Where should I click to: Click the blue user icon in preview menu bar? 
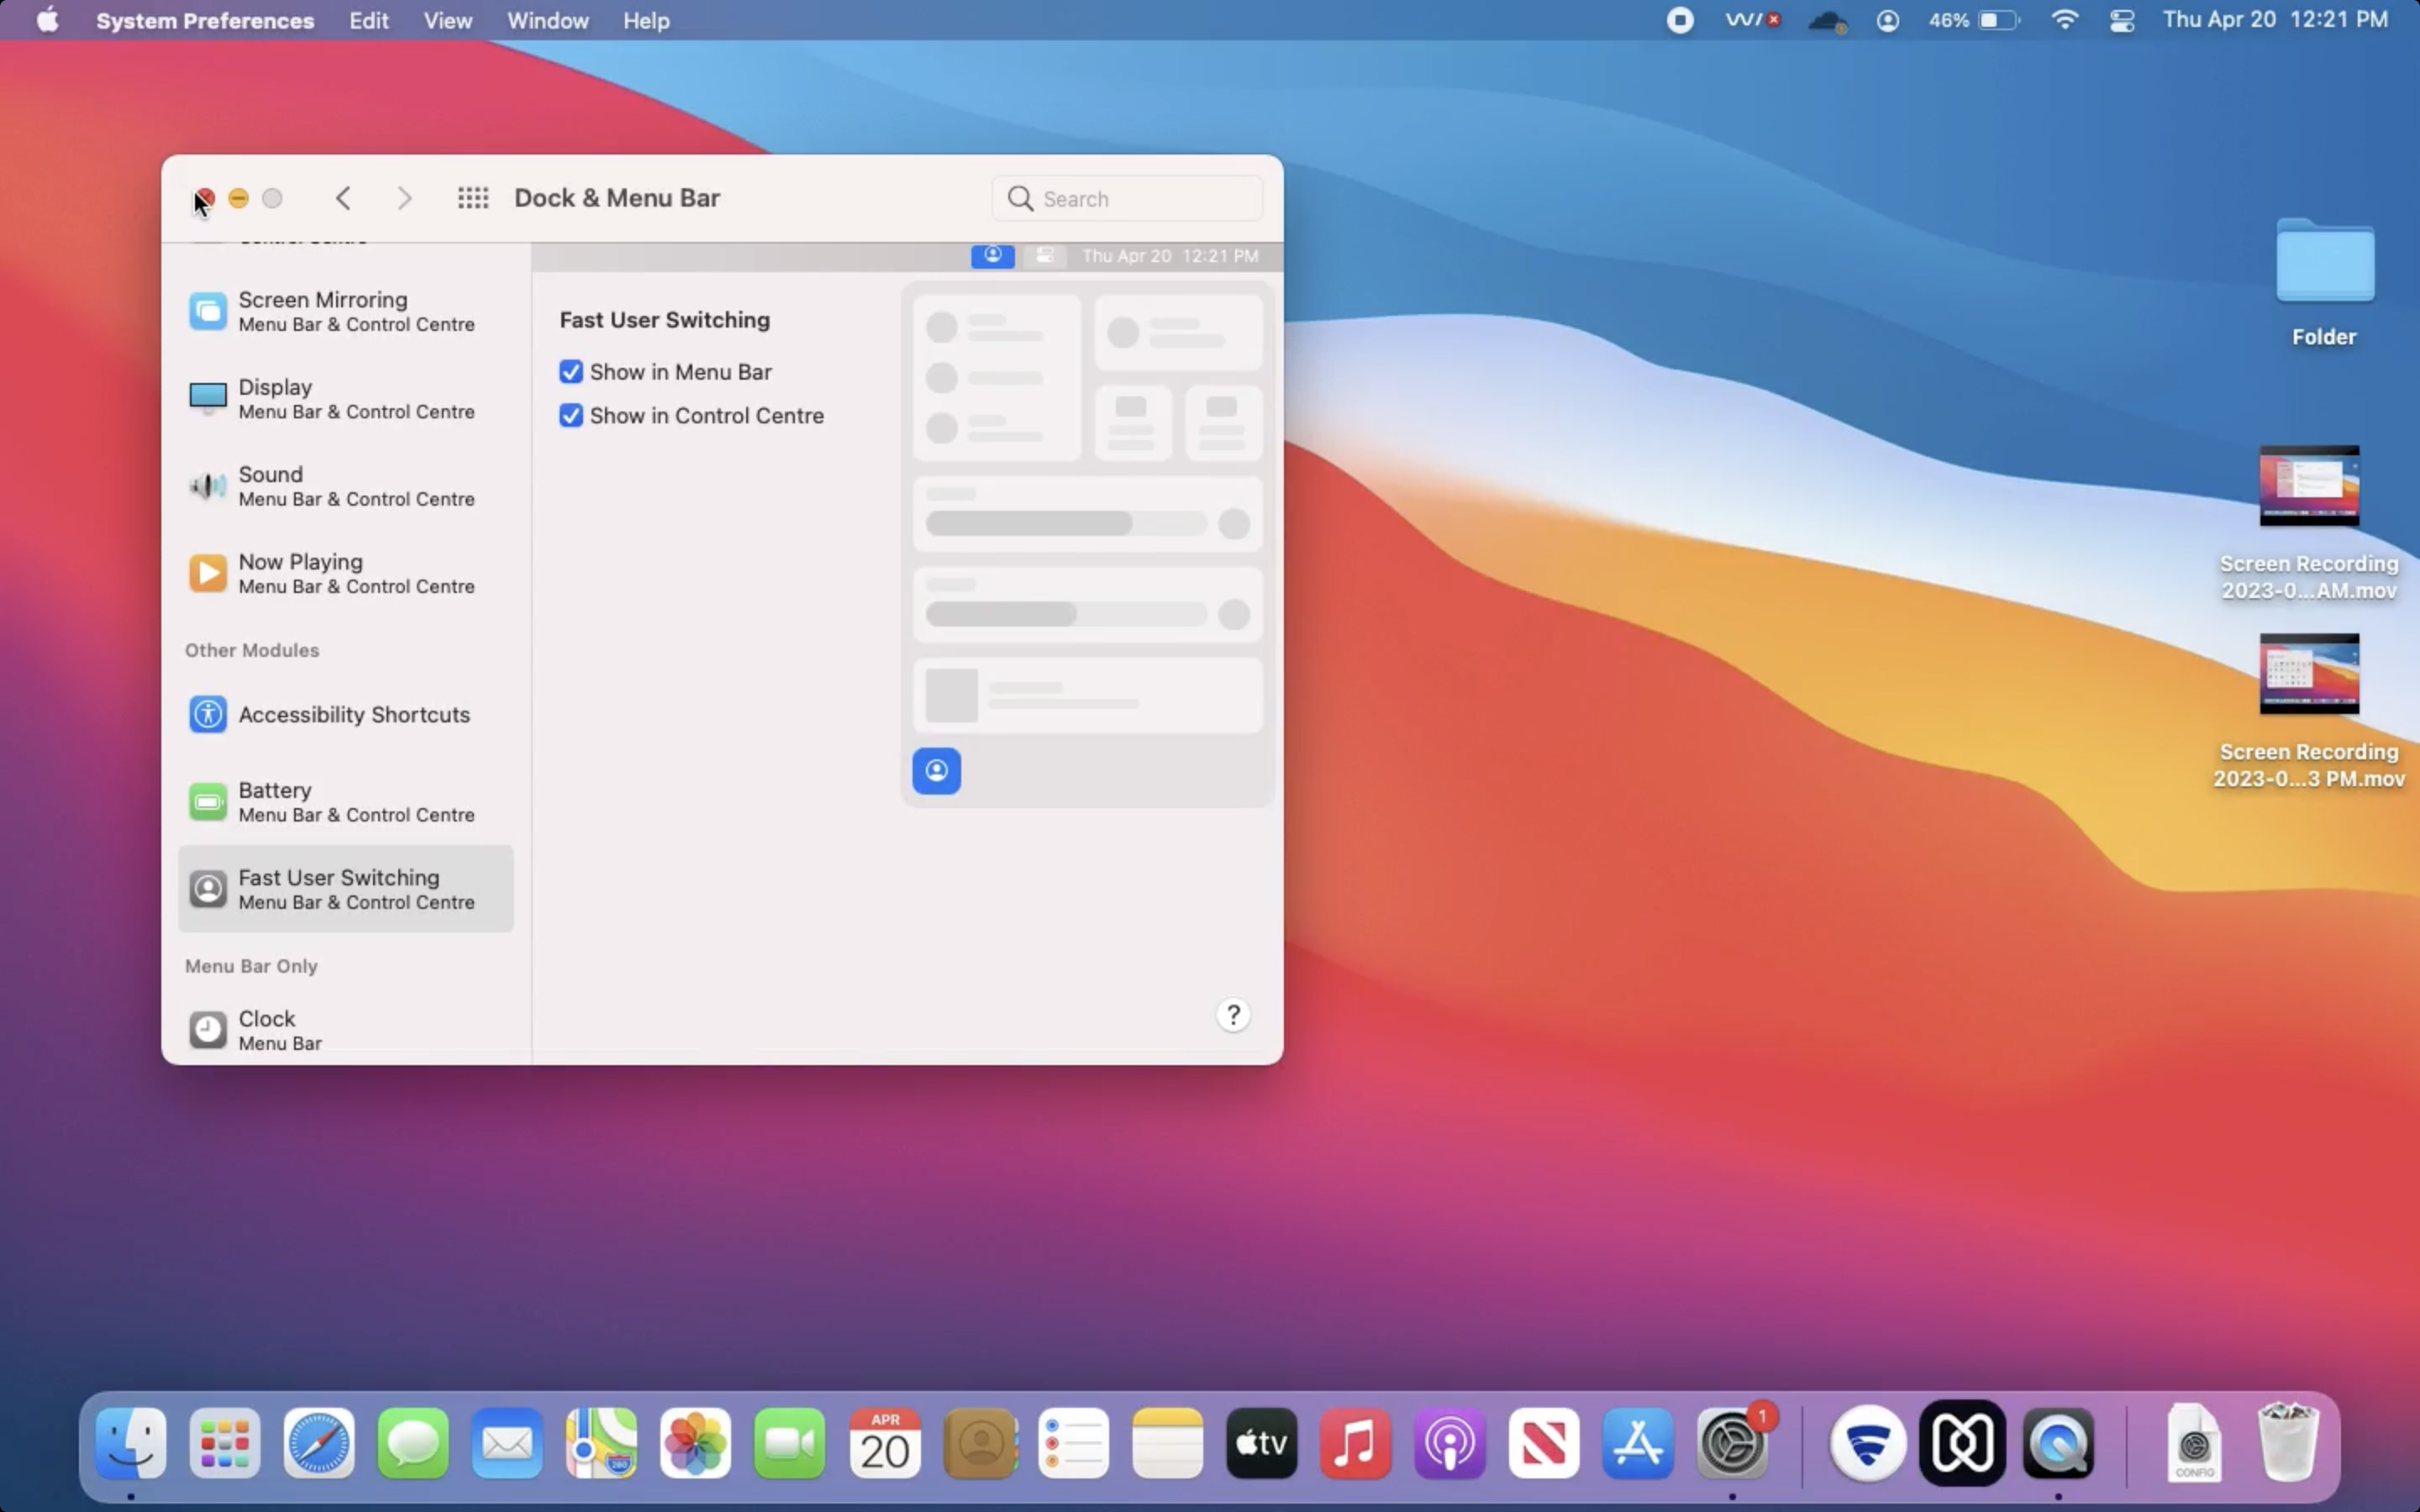point(992,256)
